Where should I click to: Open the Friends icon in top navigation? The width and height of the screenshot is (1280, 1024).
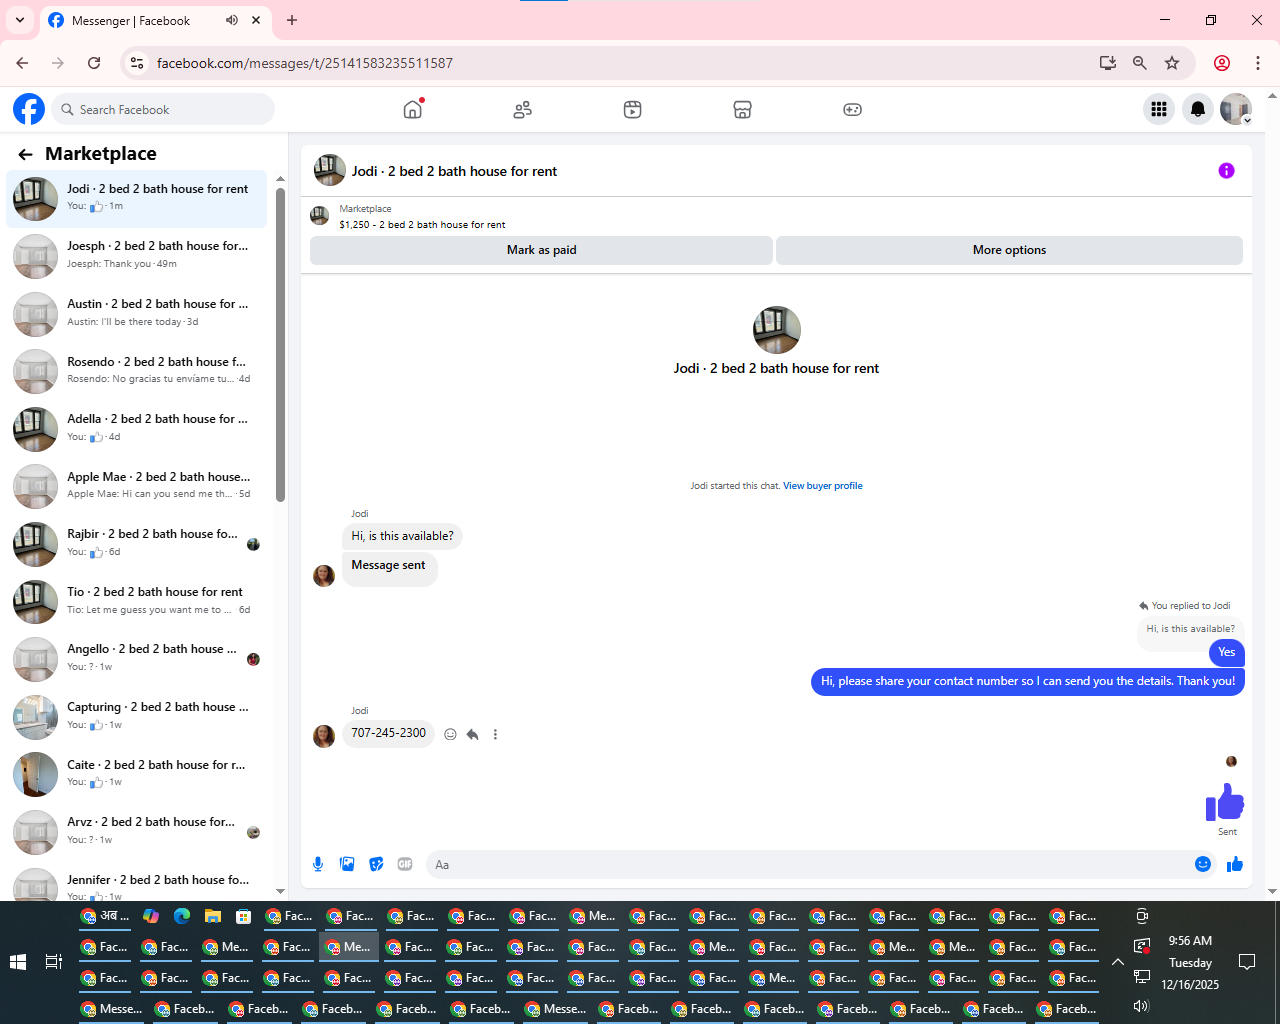(x=522, y=109)
